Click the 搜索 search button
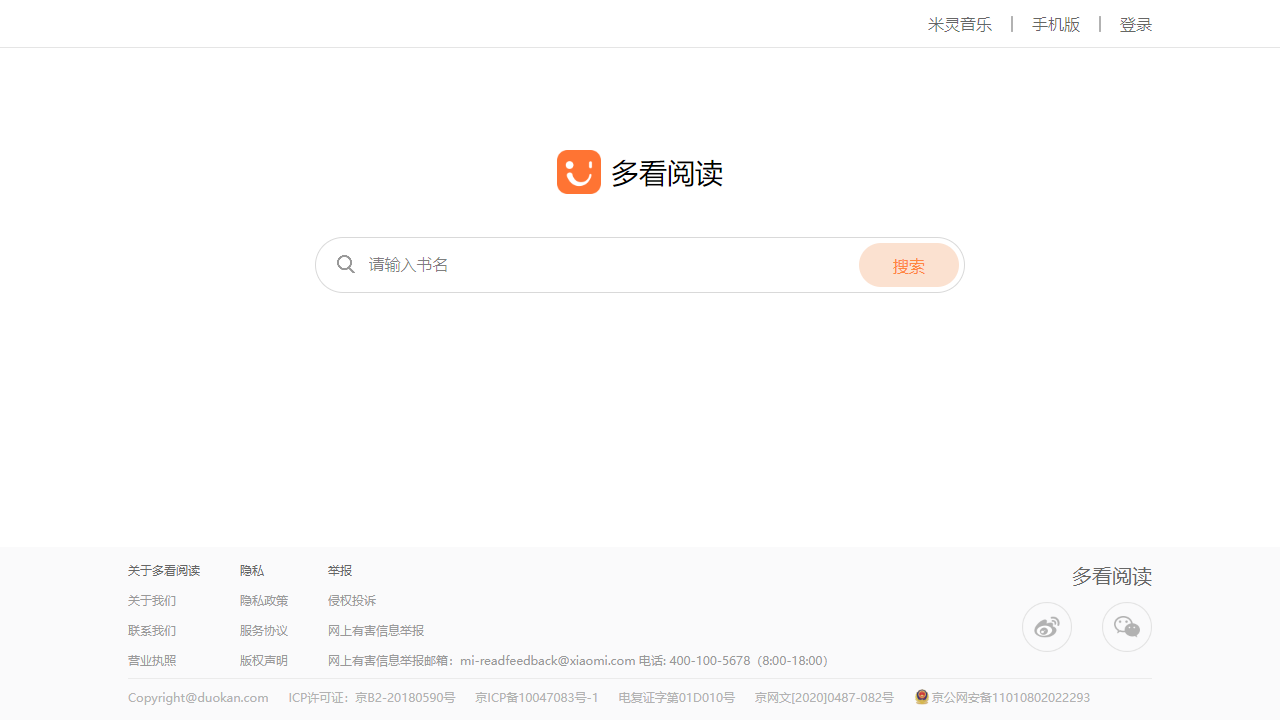This screenshot has height=720, width=1280. 909,265
